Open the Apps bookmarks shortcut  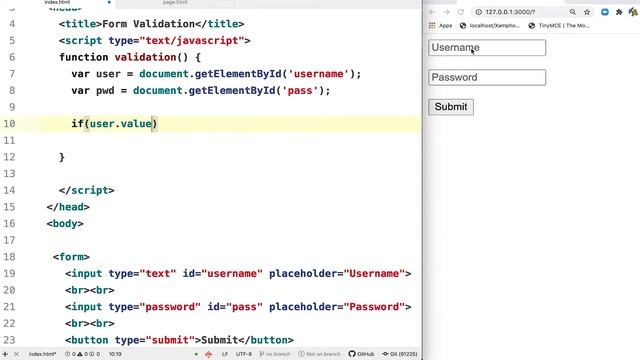point(440,26)
